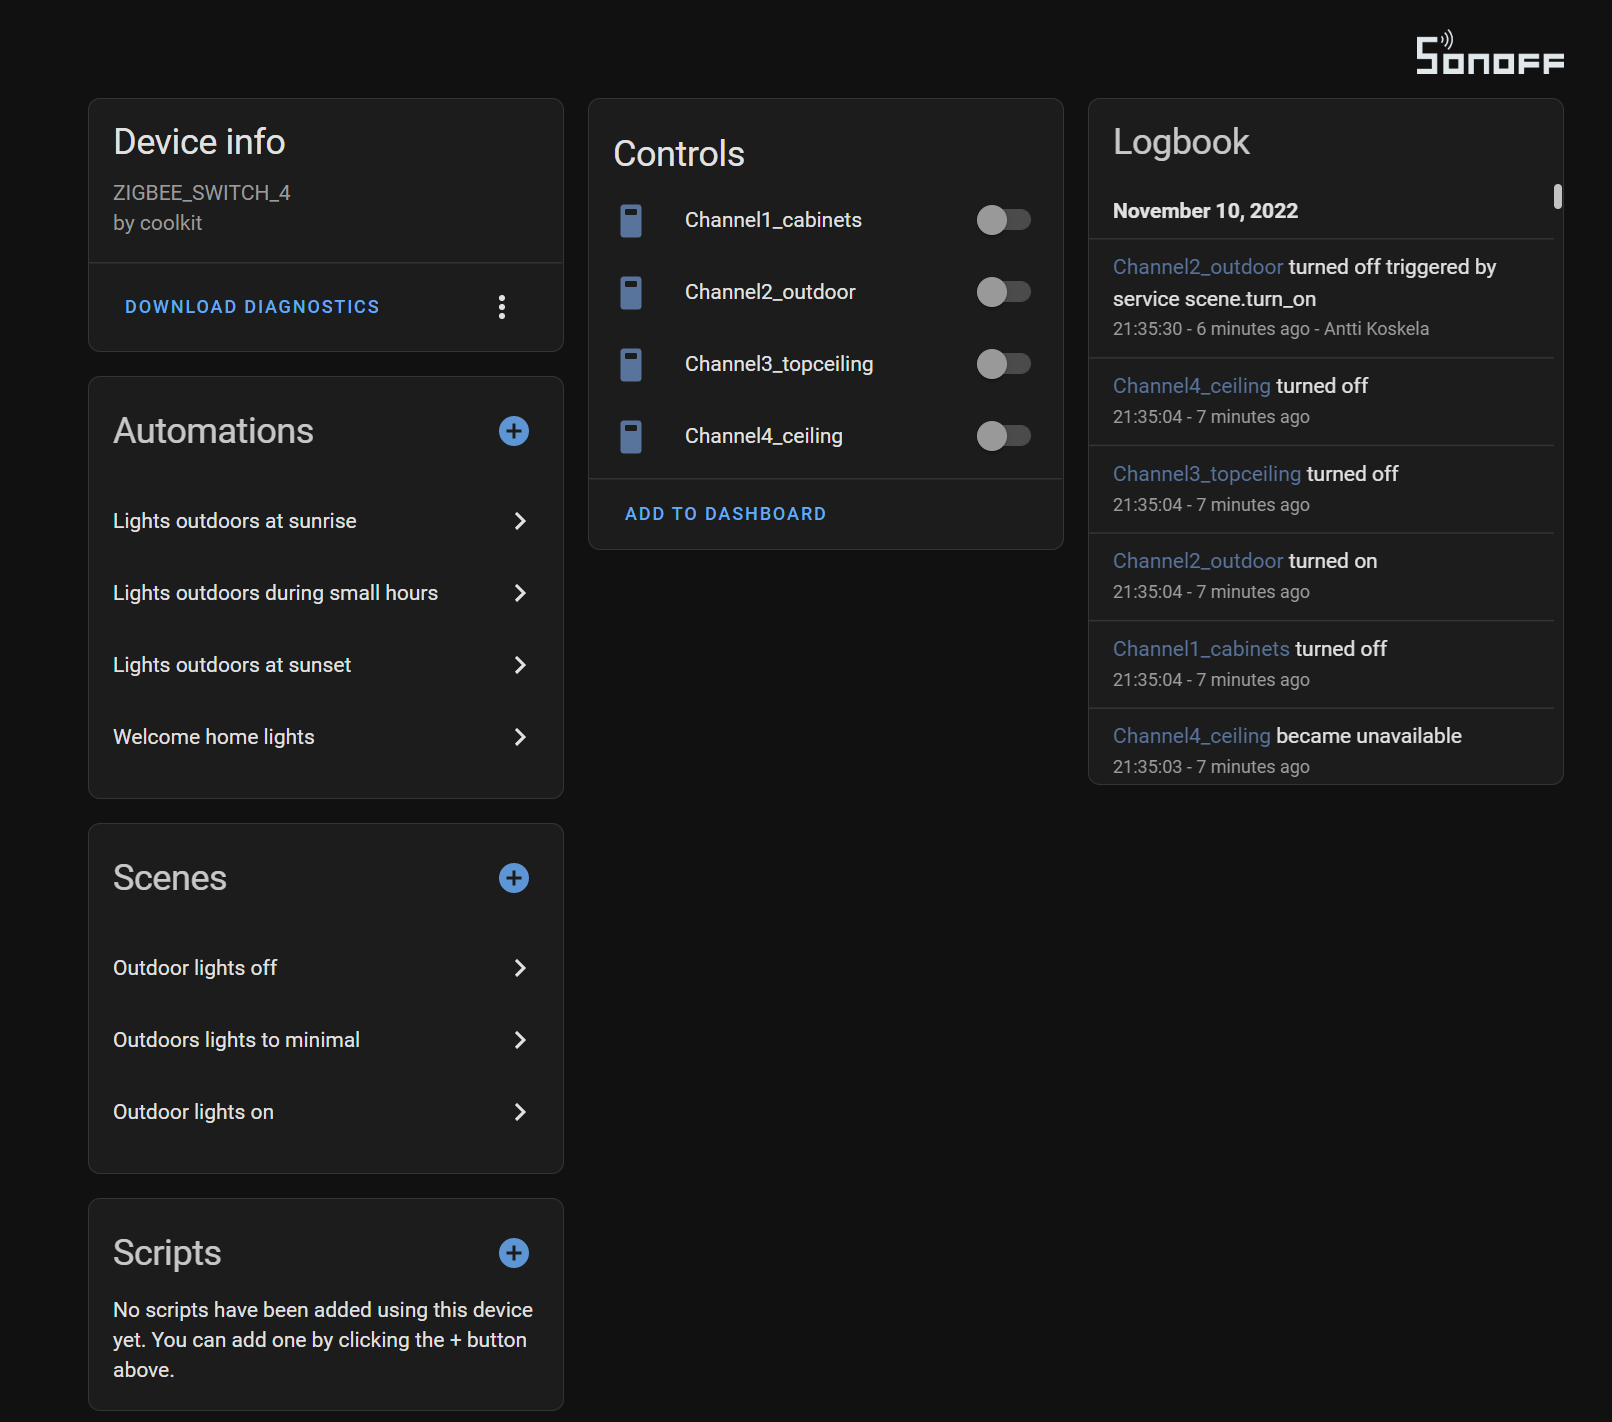
Task: Click ADD TO DASHBOARD
Action: pyautogui.click(x=725, y=513)
